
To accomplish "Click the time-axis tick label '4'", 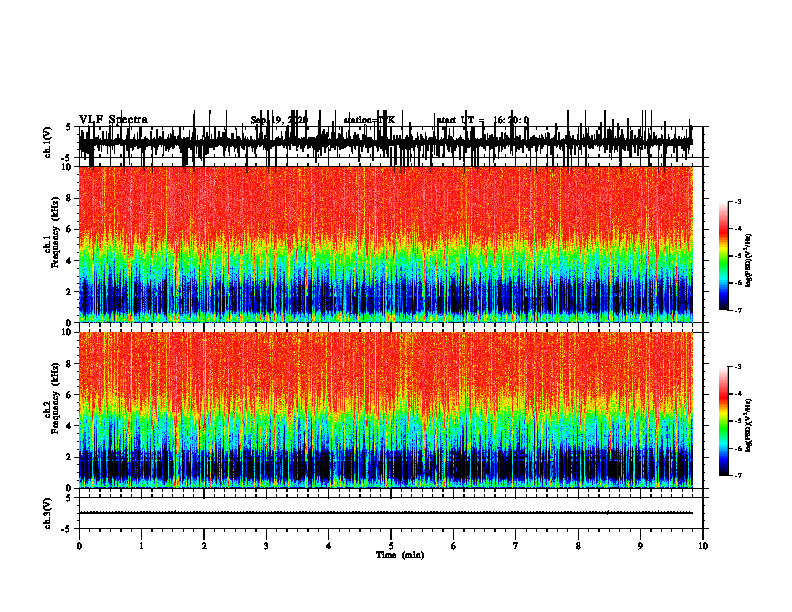I will [328, 546].
